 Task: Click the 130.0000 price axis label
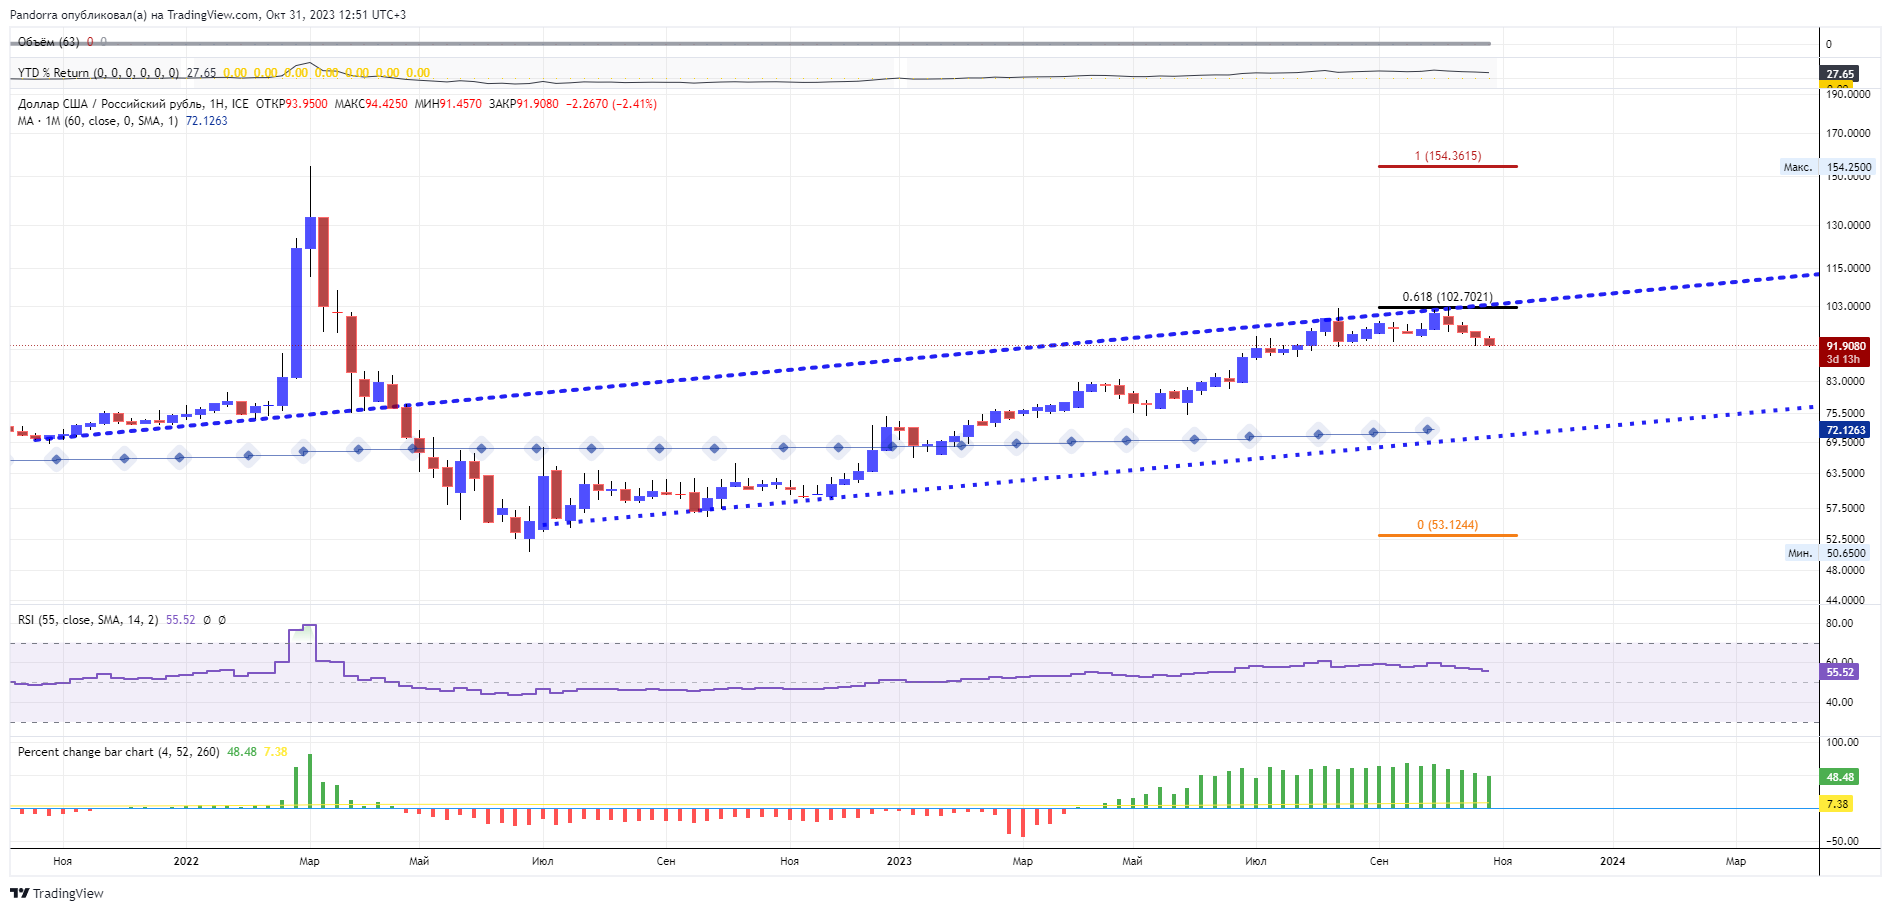(1848, 225)
